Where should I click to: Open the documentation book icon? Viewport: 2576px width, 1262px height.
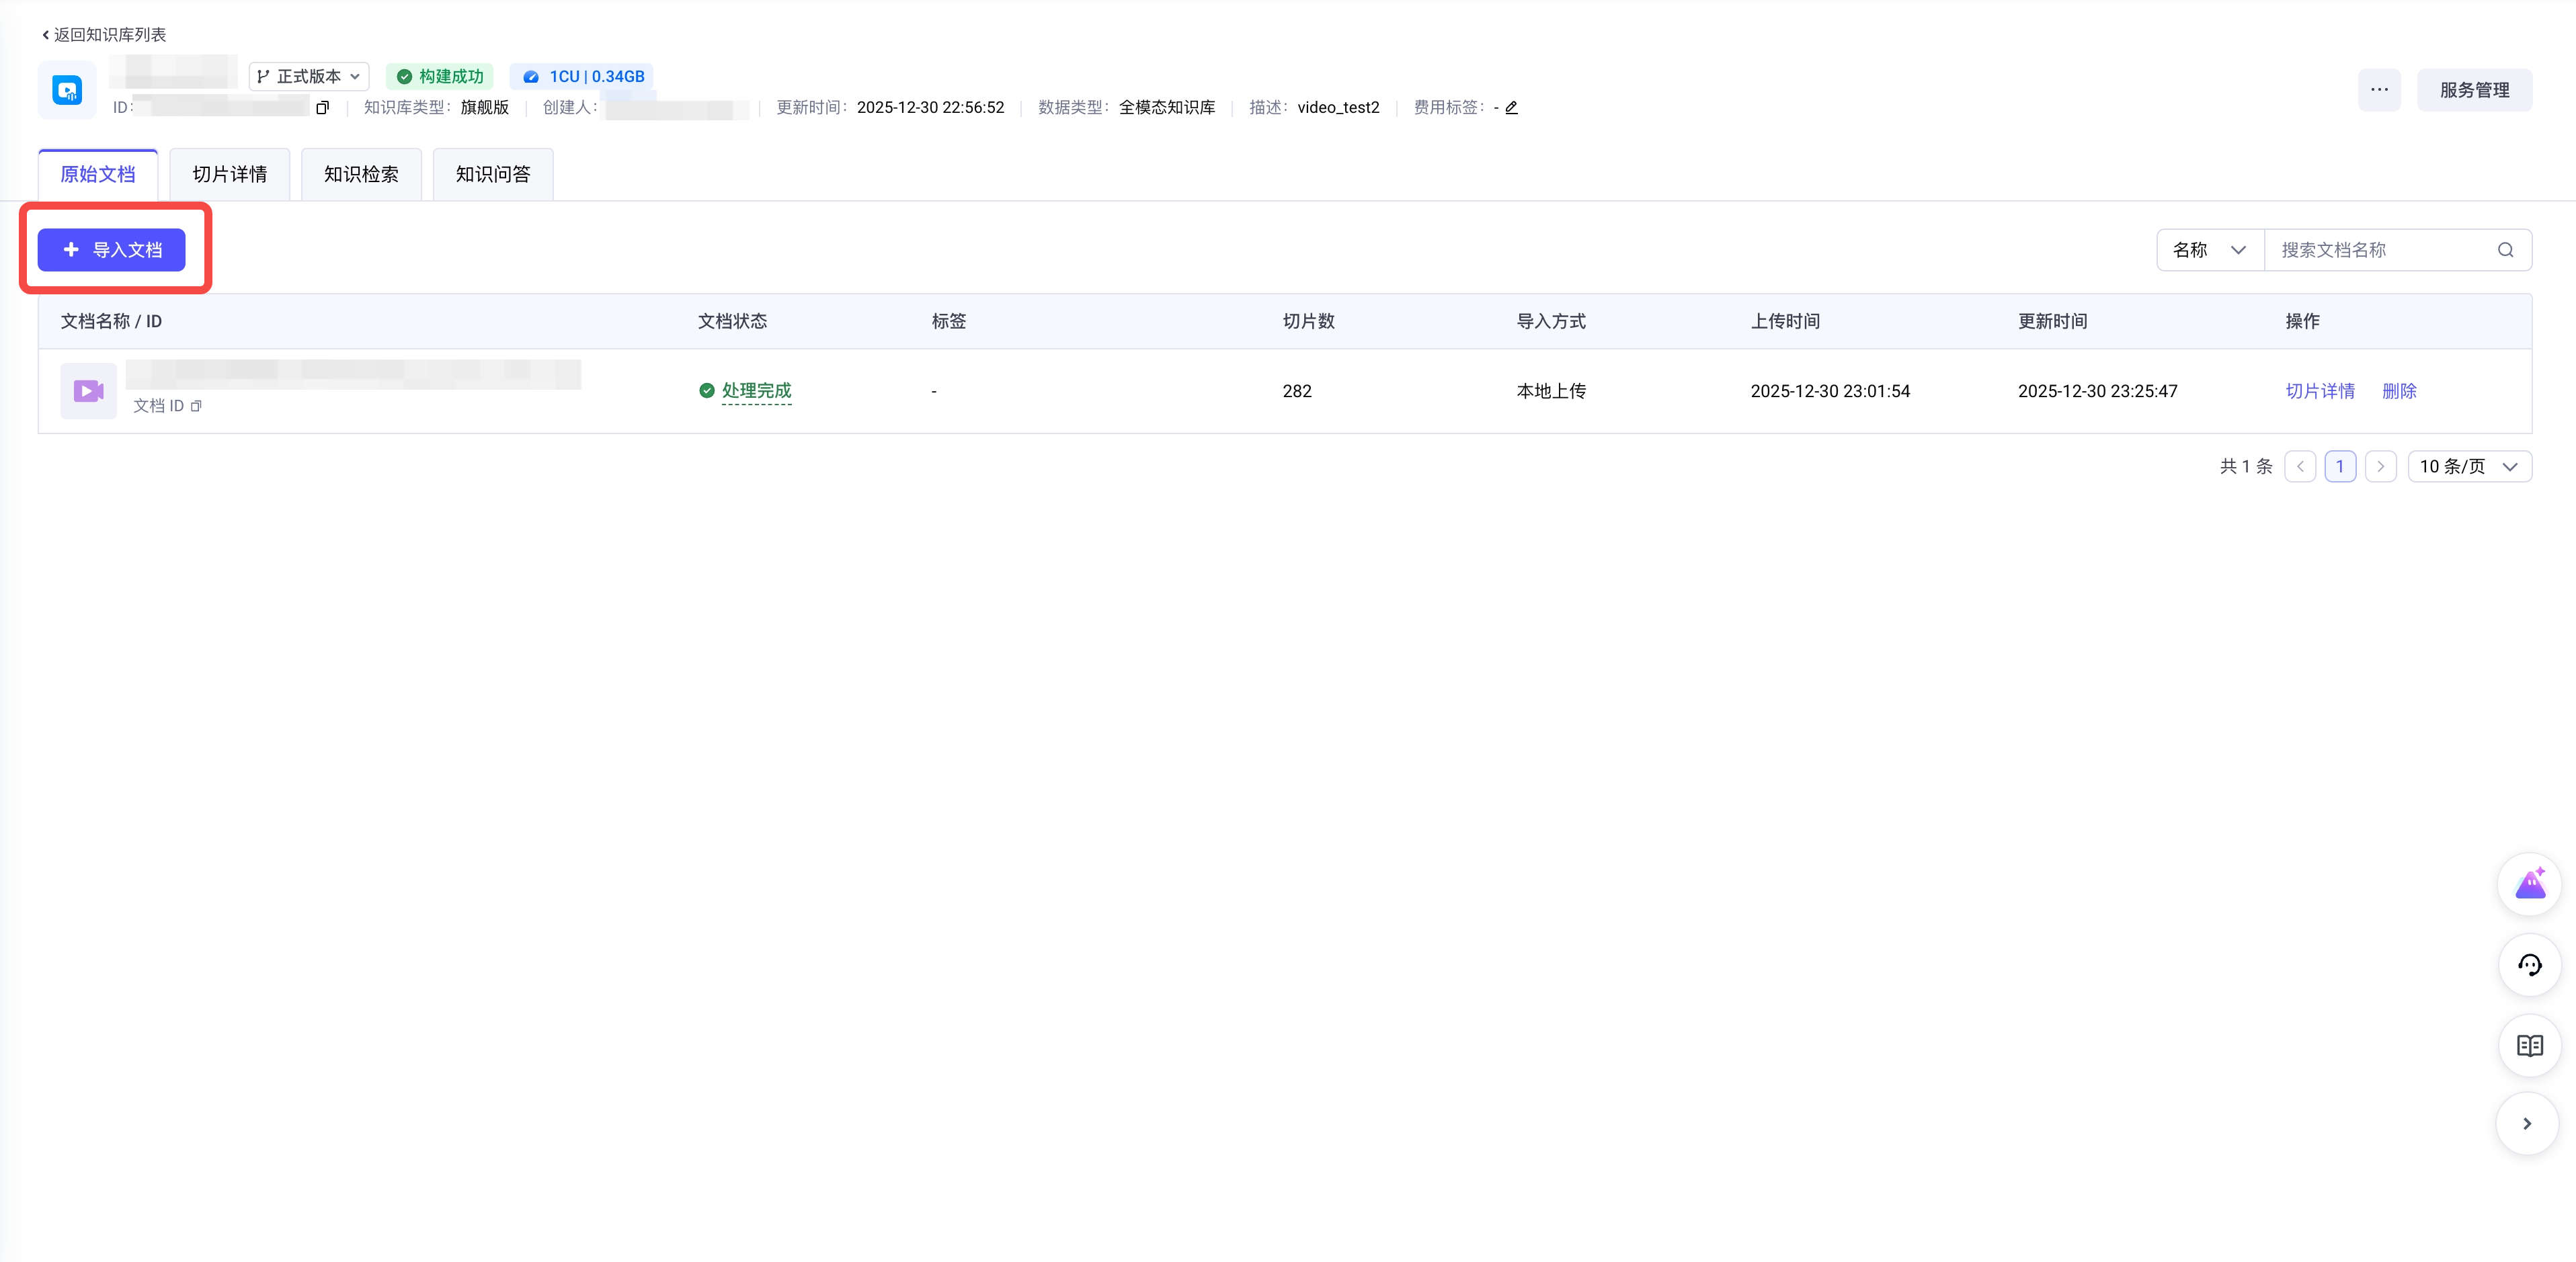tap(2529, 1046)
